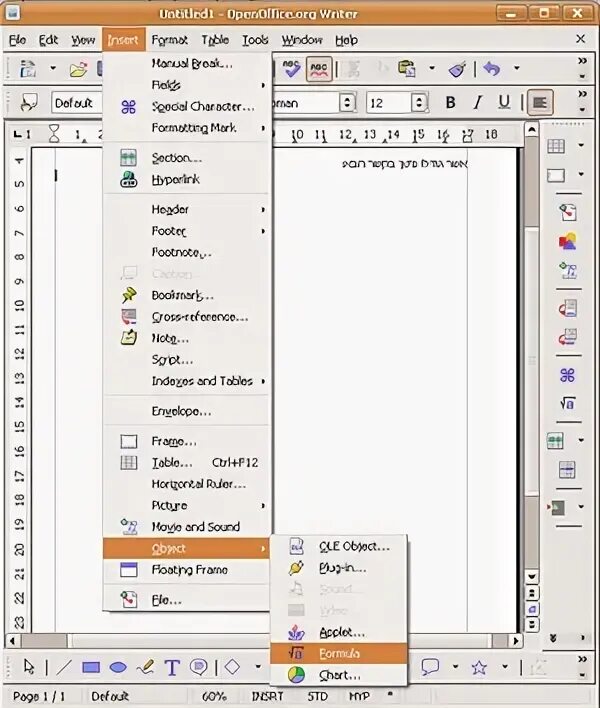This screenshot has width=600, height=708.
Task: Open the Window menu
Action: pyautogui.click(x=302, y=40)
